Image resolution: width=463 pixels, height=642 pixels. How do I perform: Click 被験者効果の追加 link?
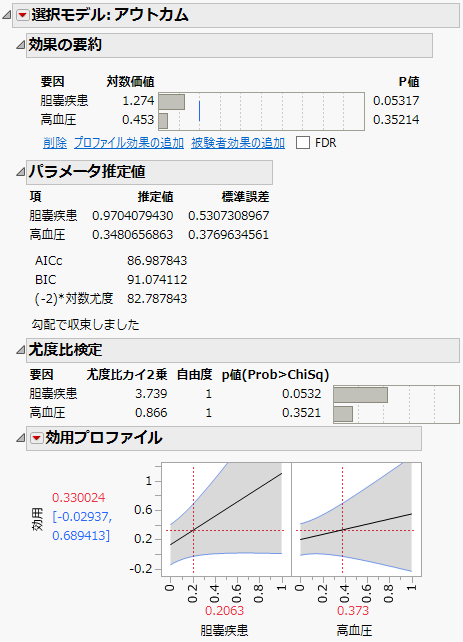238,143
